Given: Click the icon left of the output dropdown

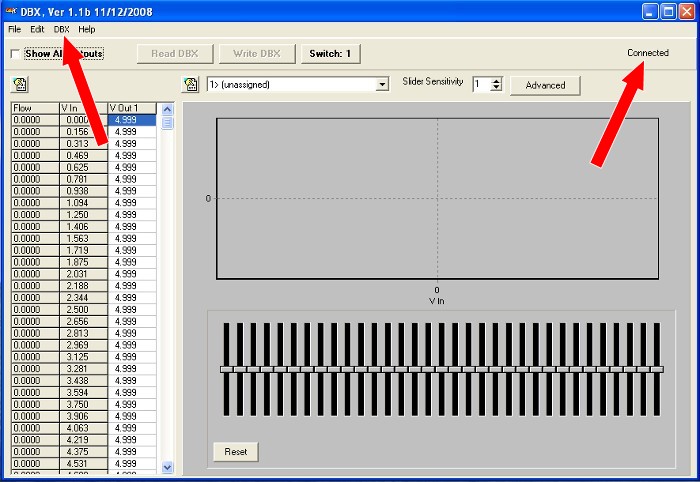Looking at the screenshot, I should (x=189, y=85).
